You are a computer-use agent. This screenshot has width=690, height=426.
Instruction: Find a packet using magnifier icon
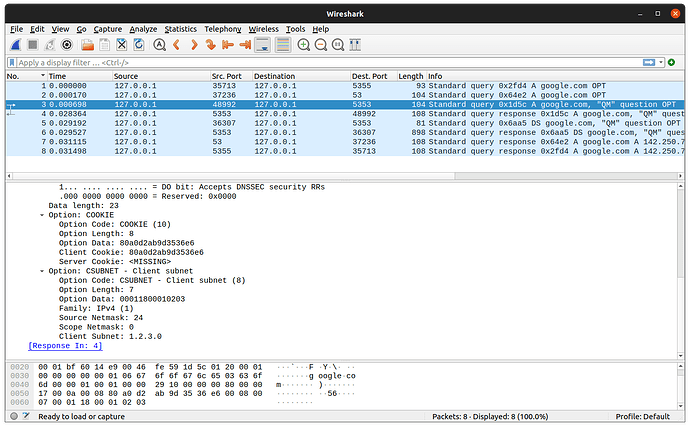[x=160, y=45]
